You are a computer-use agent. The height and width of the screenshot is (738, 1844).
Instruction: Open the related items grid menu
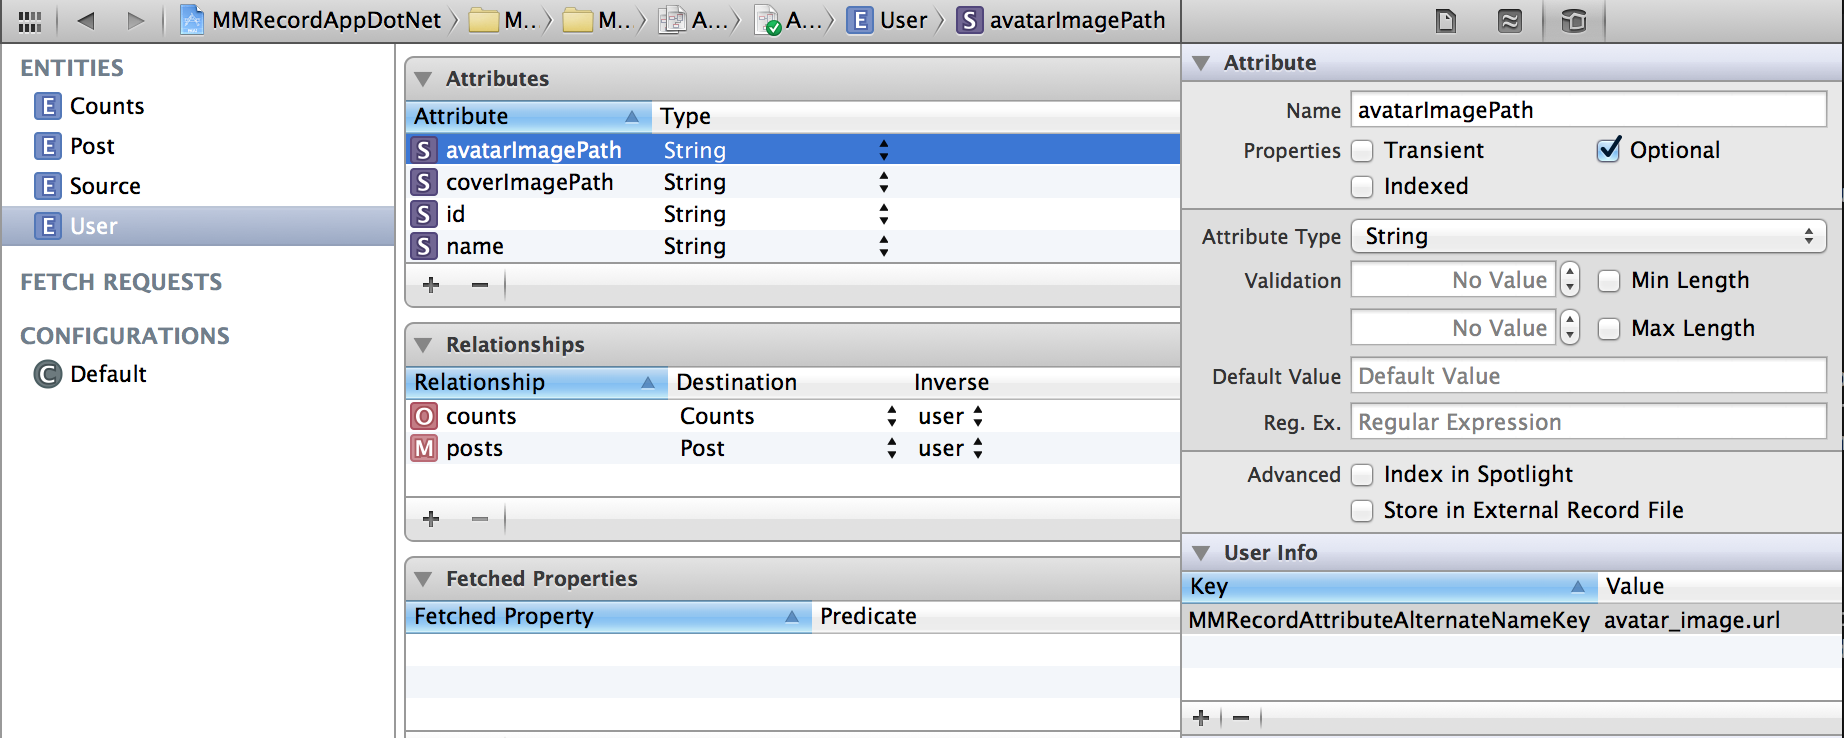click(x=30, y=21)
